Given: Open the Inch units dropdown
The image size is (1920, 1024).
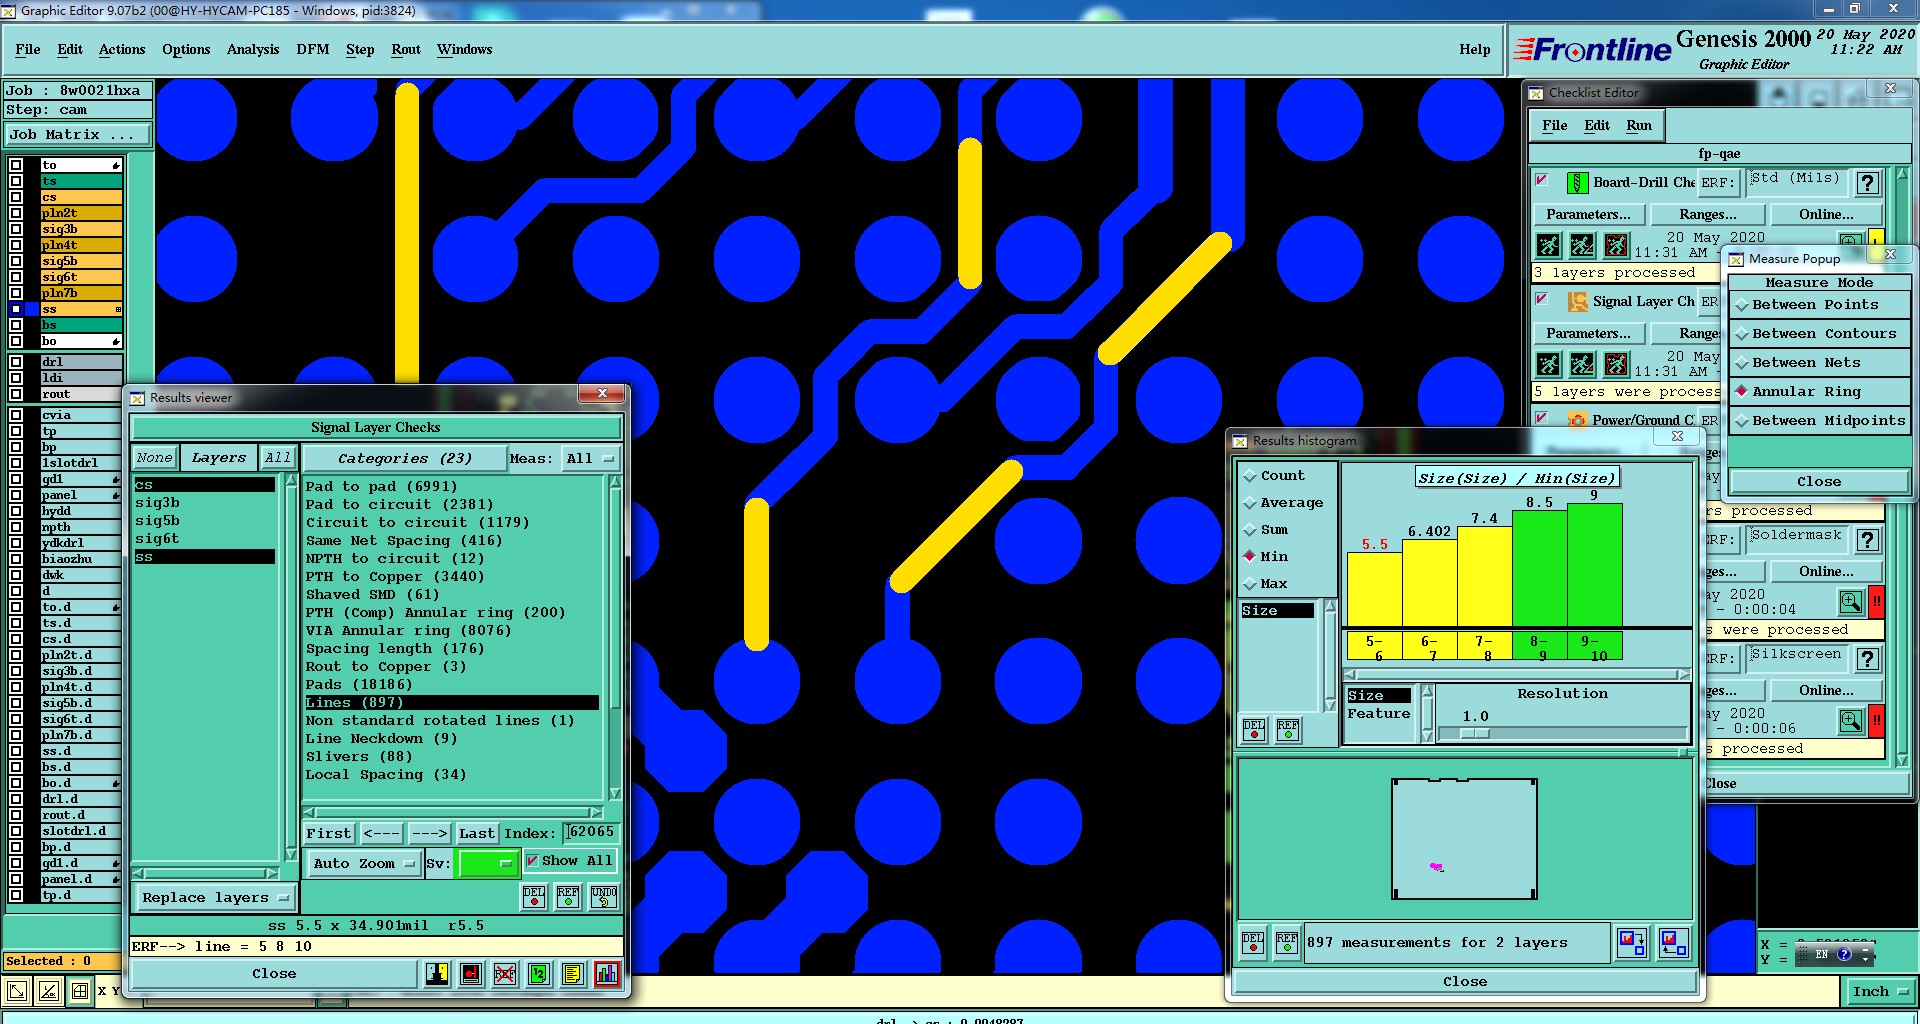Looking at the screenshot, I should pyautogui.click(x=1879, y=992).
